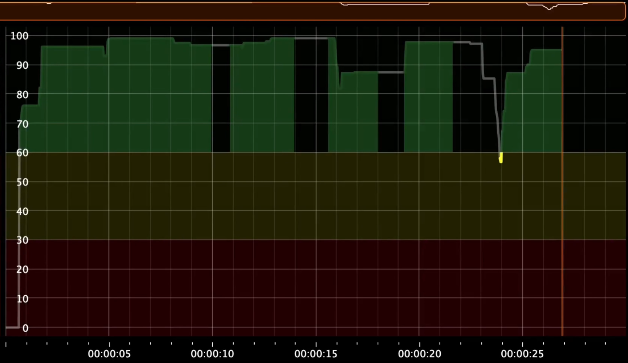Click the orange playhead line

562,180
